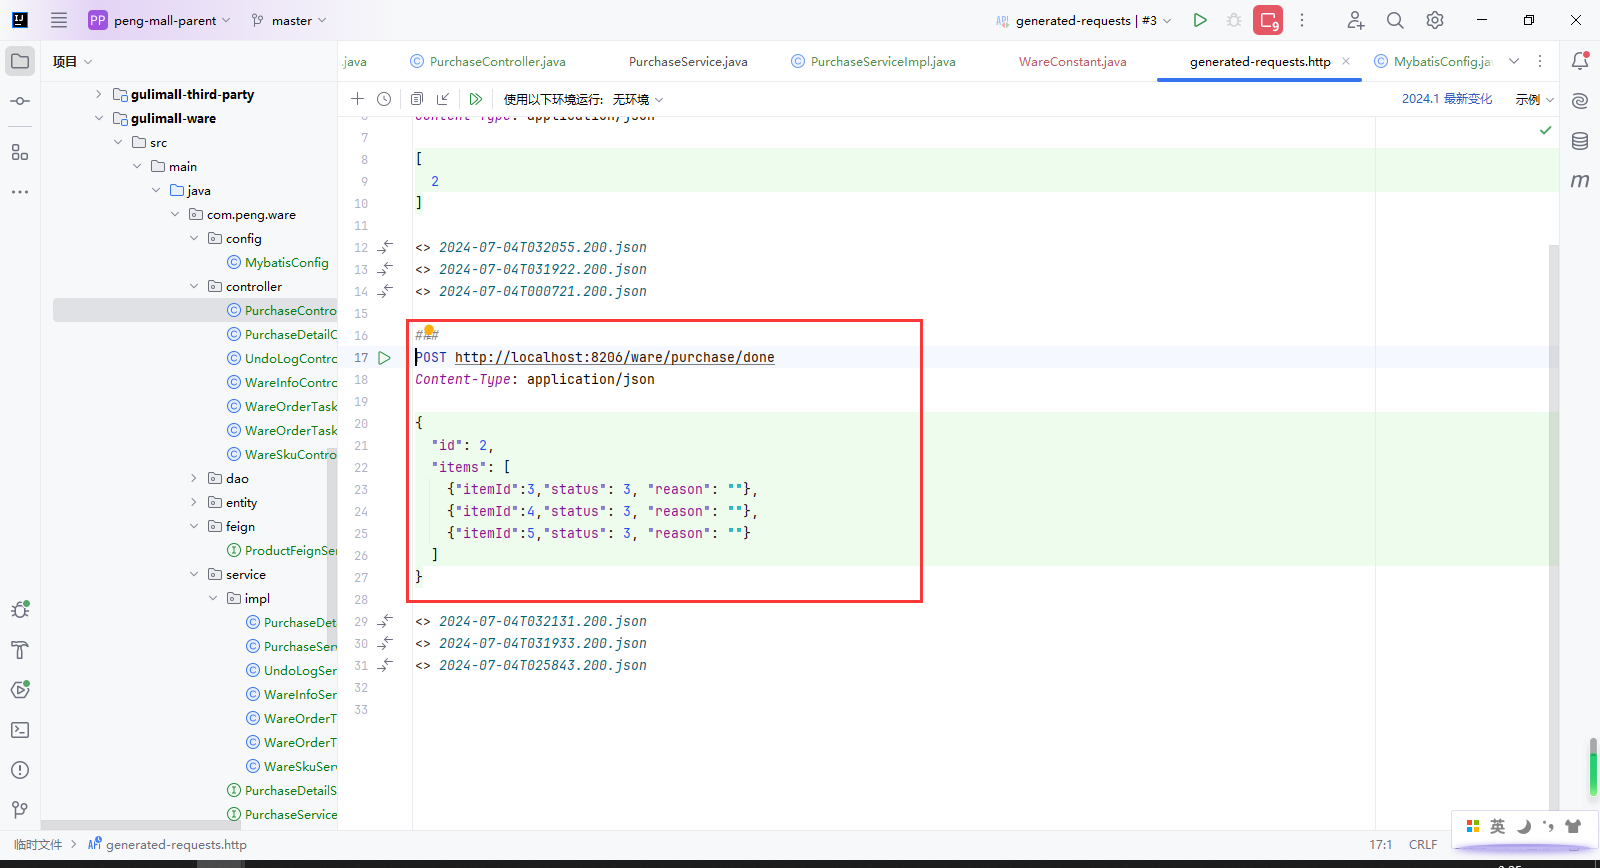Open the Problems tool window
Screen dimensions: 1600x868
tap(20, 770)
